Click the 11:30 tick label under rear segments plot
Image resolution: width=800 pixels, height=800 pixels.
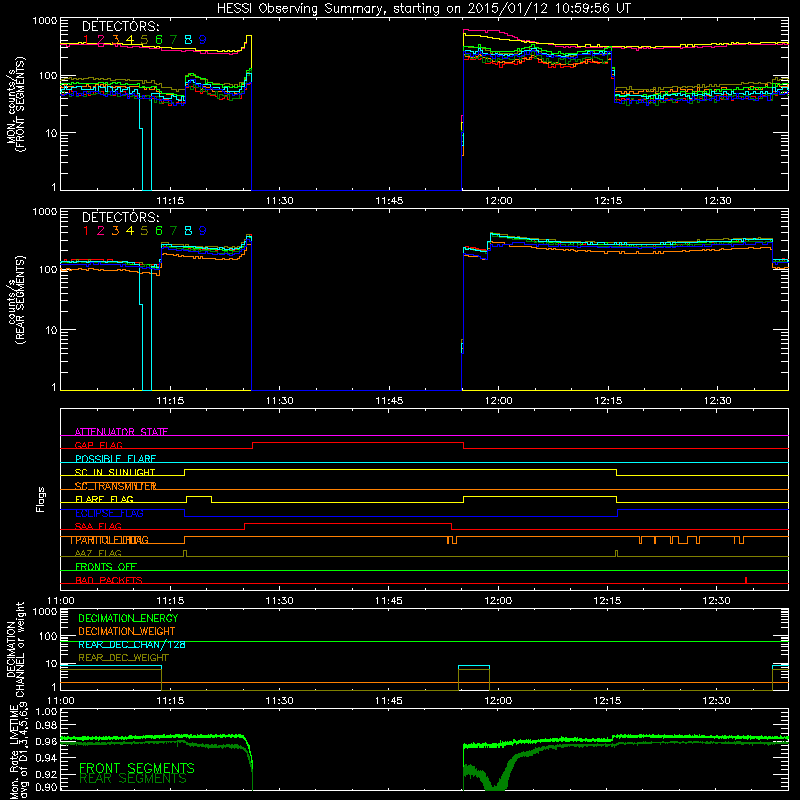[280, 401]
